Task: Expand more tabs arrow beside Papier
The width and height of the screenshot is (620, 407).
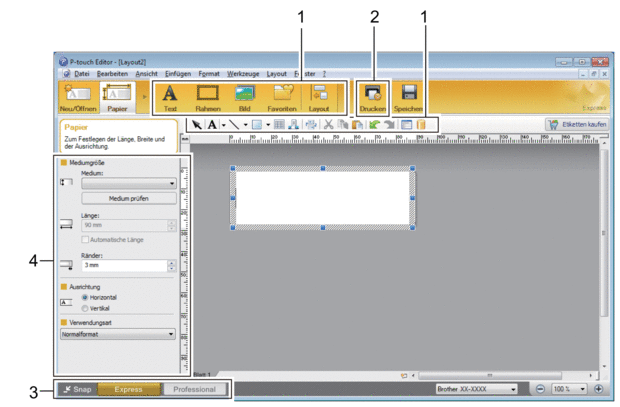Action: (144, 97)
